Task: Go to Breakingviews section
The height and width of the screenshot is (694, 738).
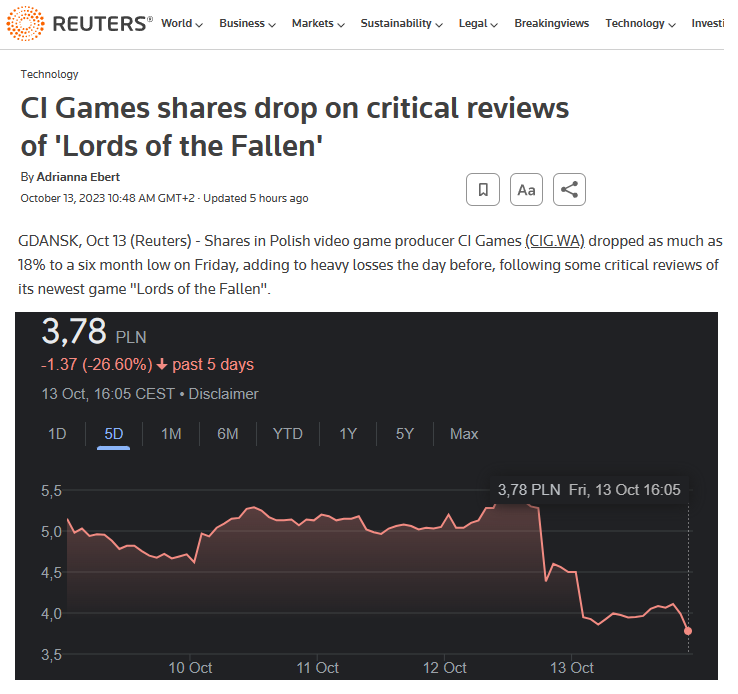Action: click(551, 23)
